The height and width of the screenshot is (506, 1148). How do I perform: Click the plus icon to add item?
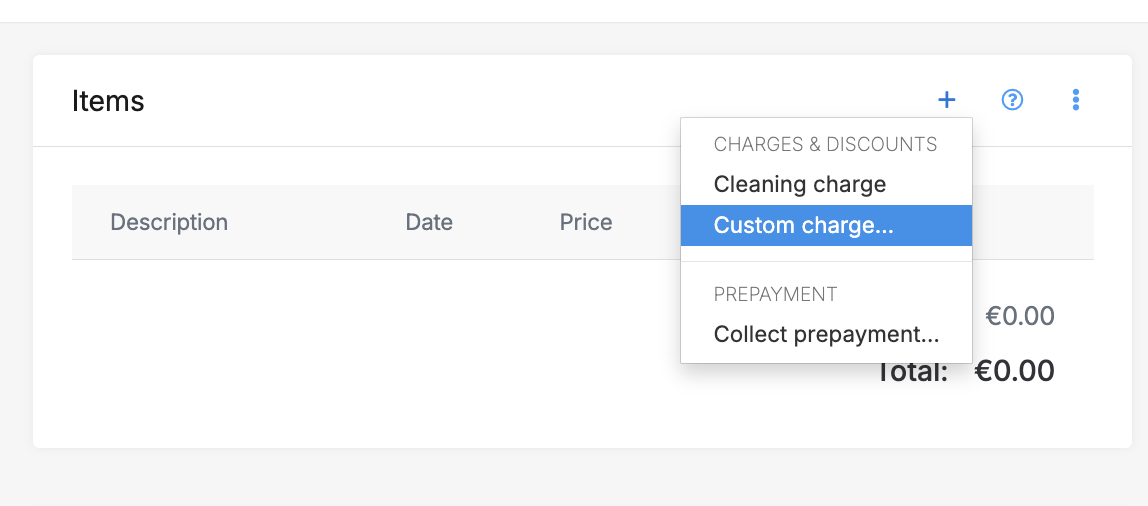click(x=946, y=100)
